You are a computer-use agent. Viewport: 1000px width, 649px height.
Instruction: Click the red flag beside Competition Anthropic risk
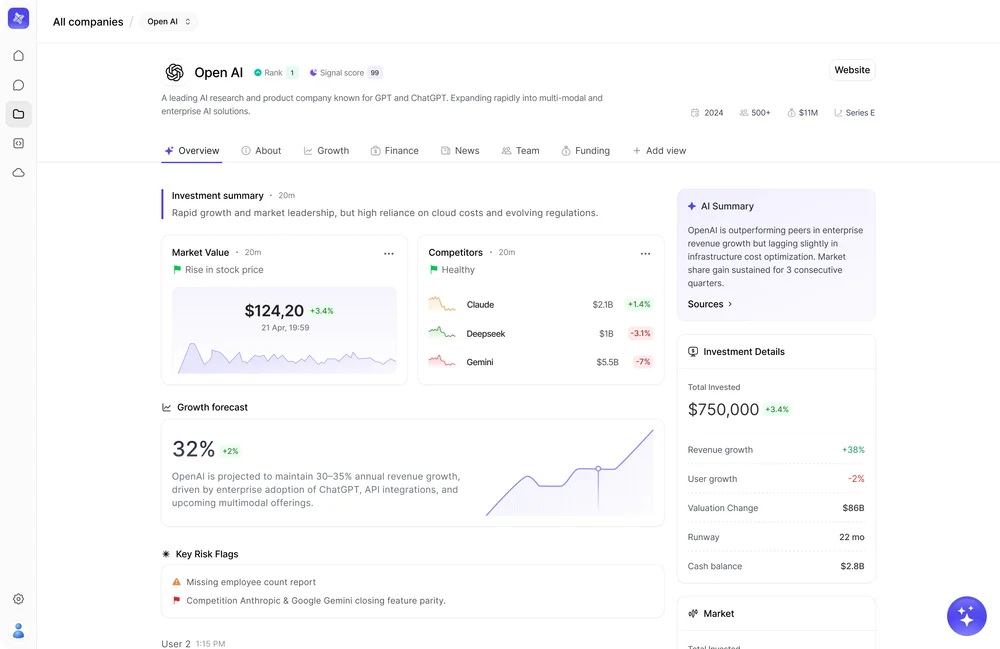(x=177, y=600)
